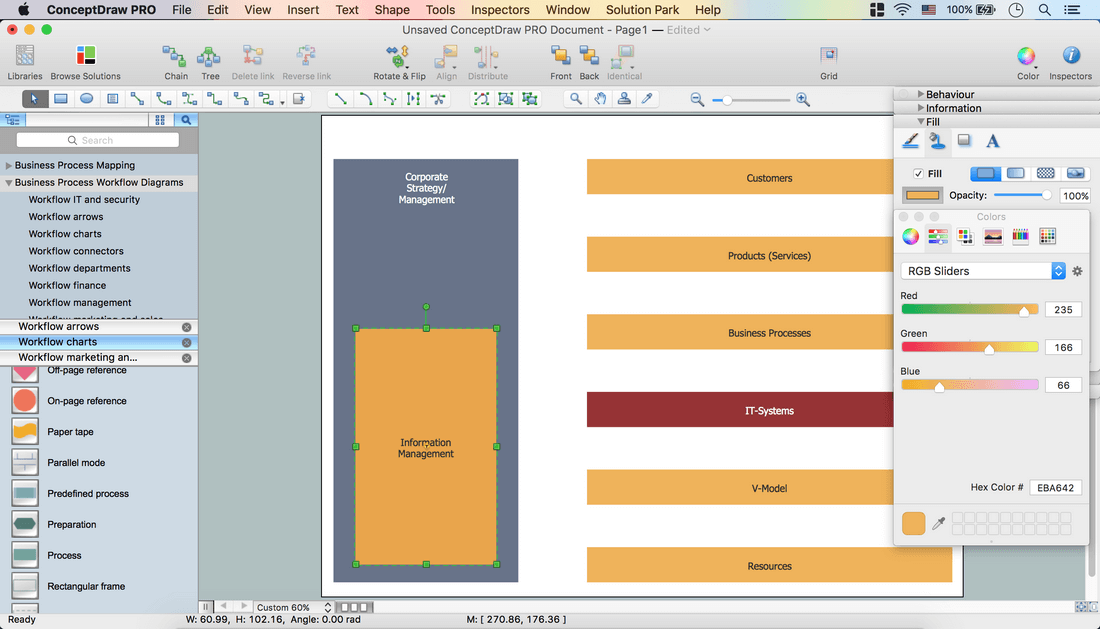Pick the eyedropper in Colors panel
This screenshot has height=629, width=1100.
click(938, 524)
